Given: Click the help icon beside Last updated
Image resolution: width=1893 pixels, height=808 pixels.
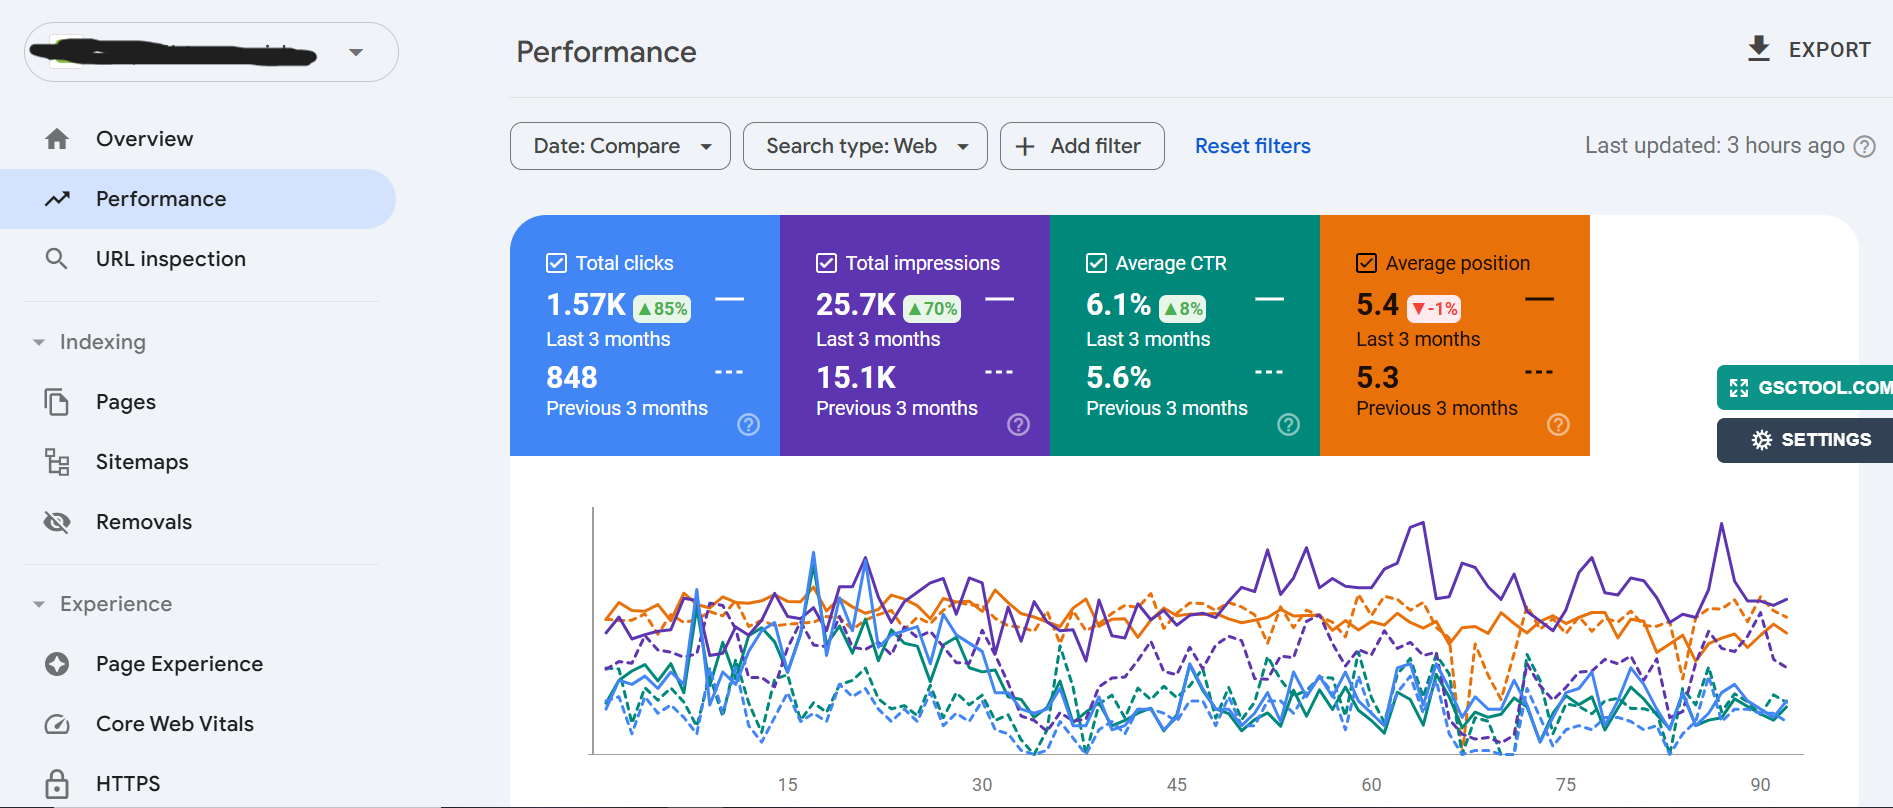Looking at the screenshot, I should 1864,147.
